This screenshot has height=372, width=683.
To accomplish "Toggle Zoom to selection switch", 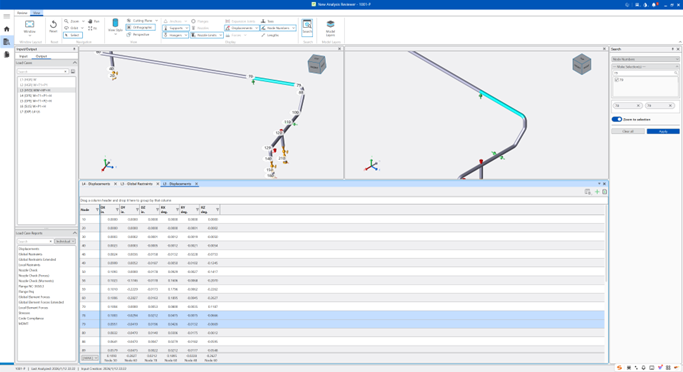I will pyautogui.click(x=617, y=119).
